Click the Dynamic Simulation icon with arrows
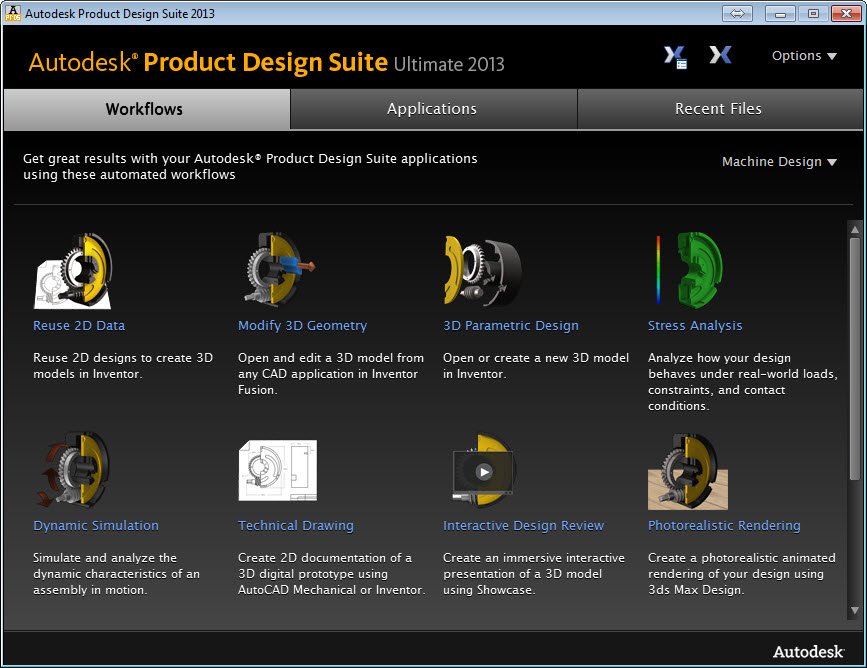 (73, 470)
